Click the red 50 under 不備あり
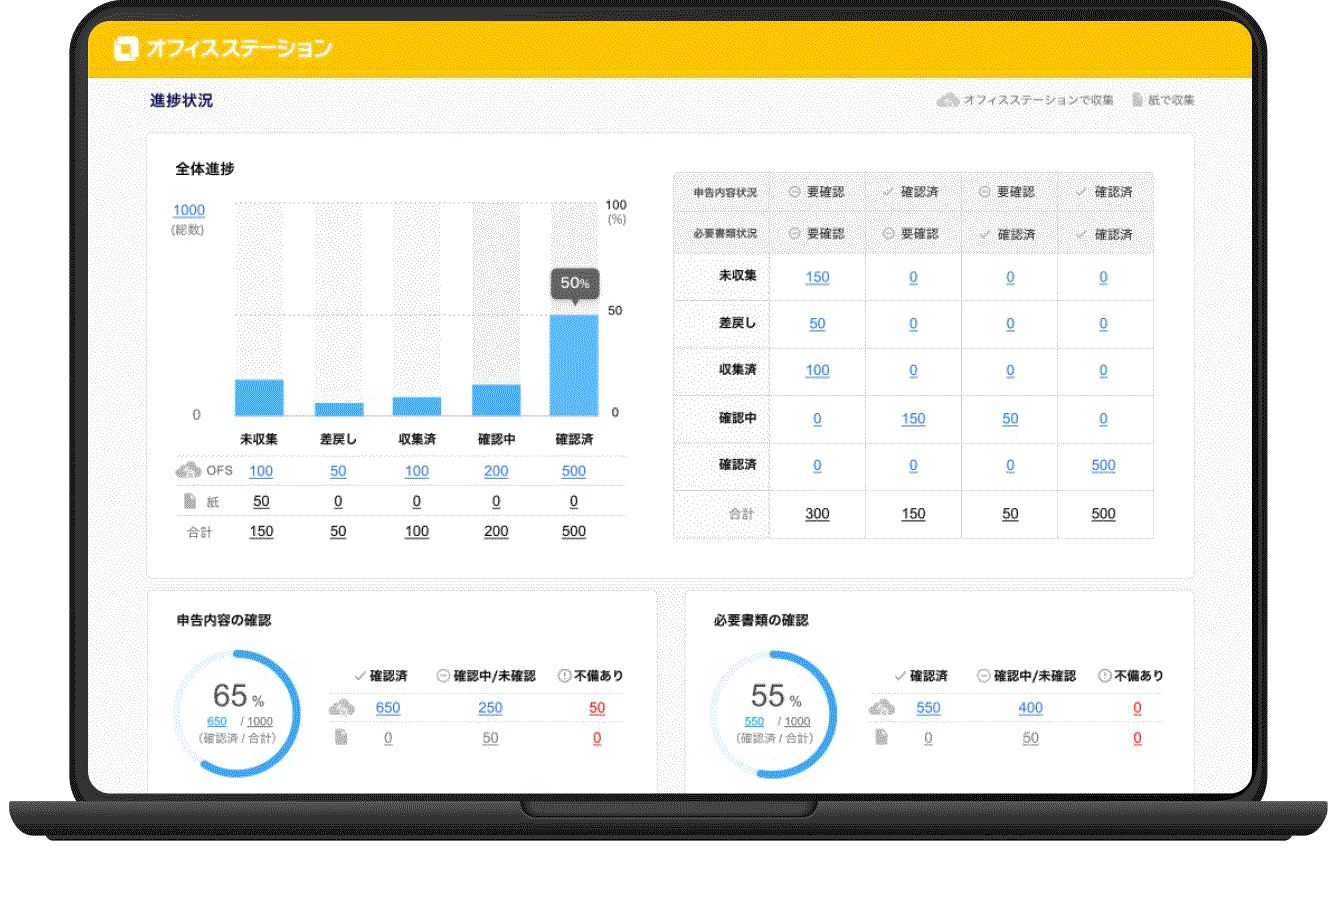This screenshot has height=902, width=1332. point(597,708)
